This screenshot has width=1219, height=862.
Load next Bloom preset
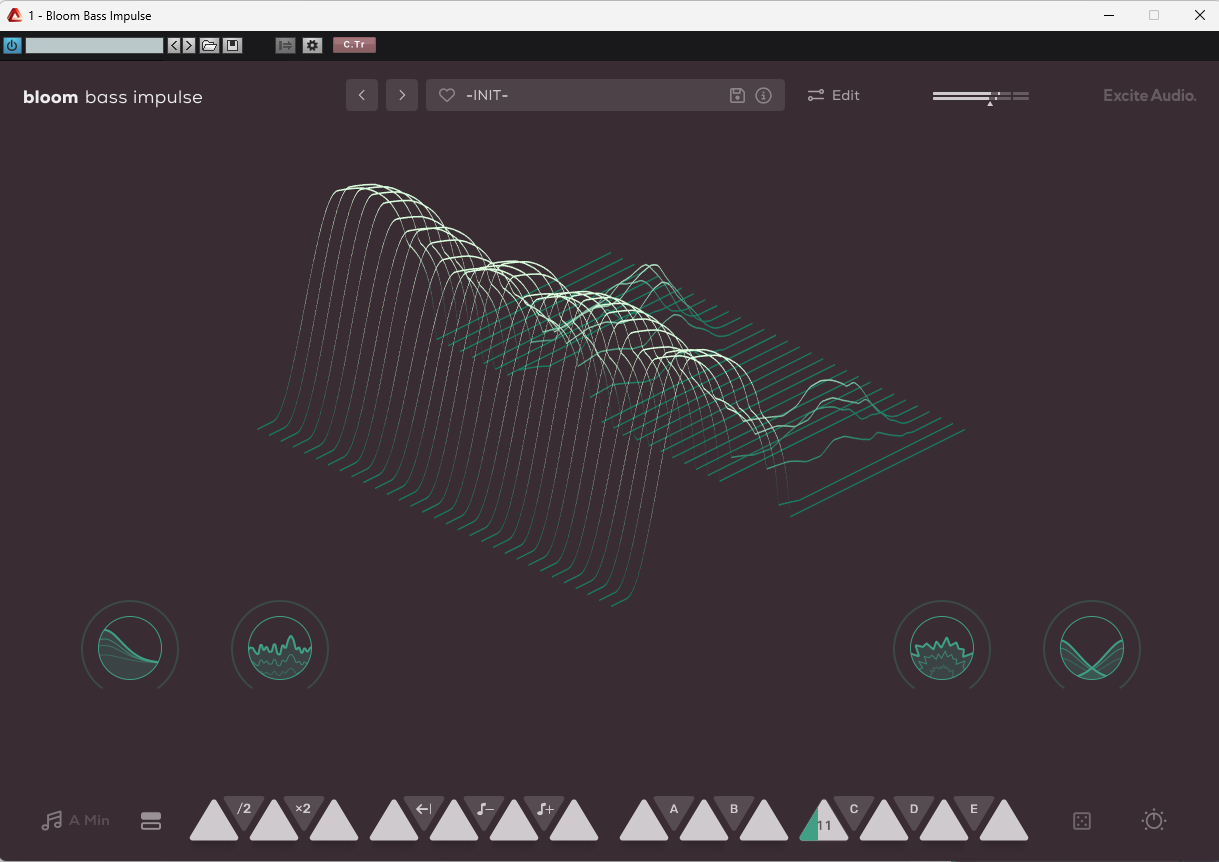402,95
